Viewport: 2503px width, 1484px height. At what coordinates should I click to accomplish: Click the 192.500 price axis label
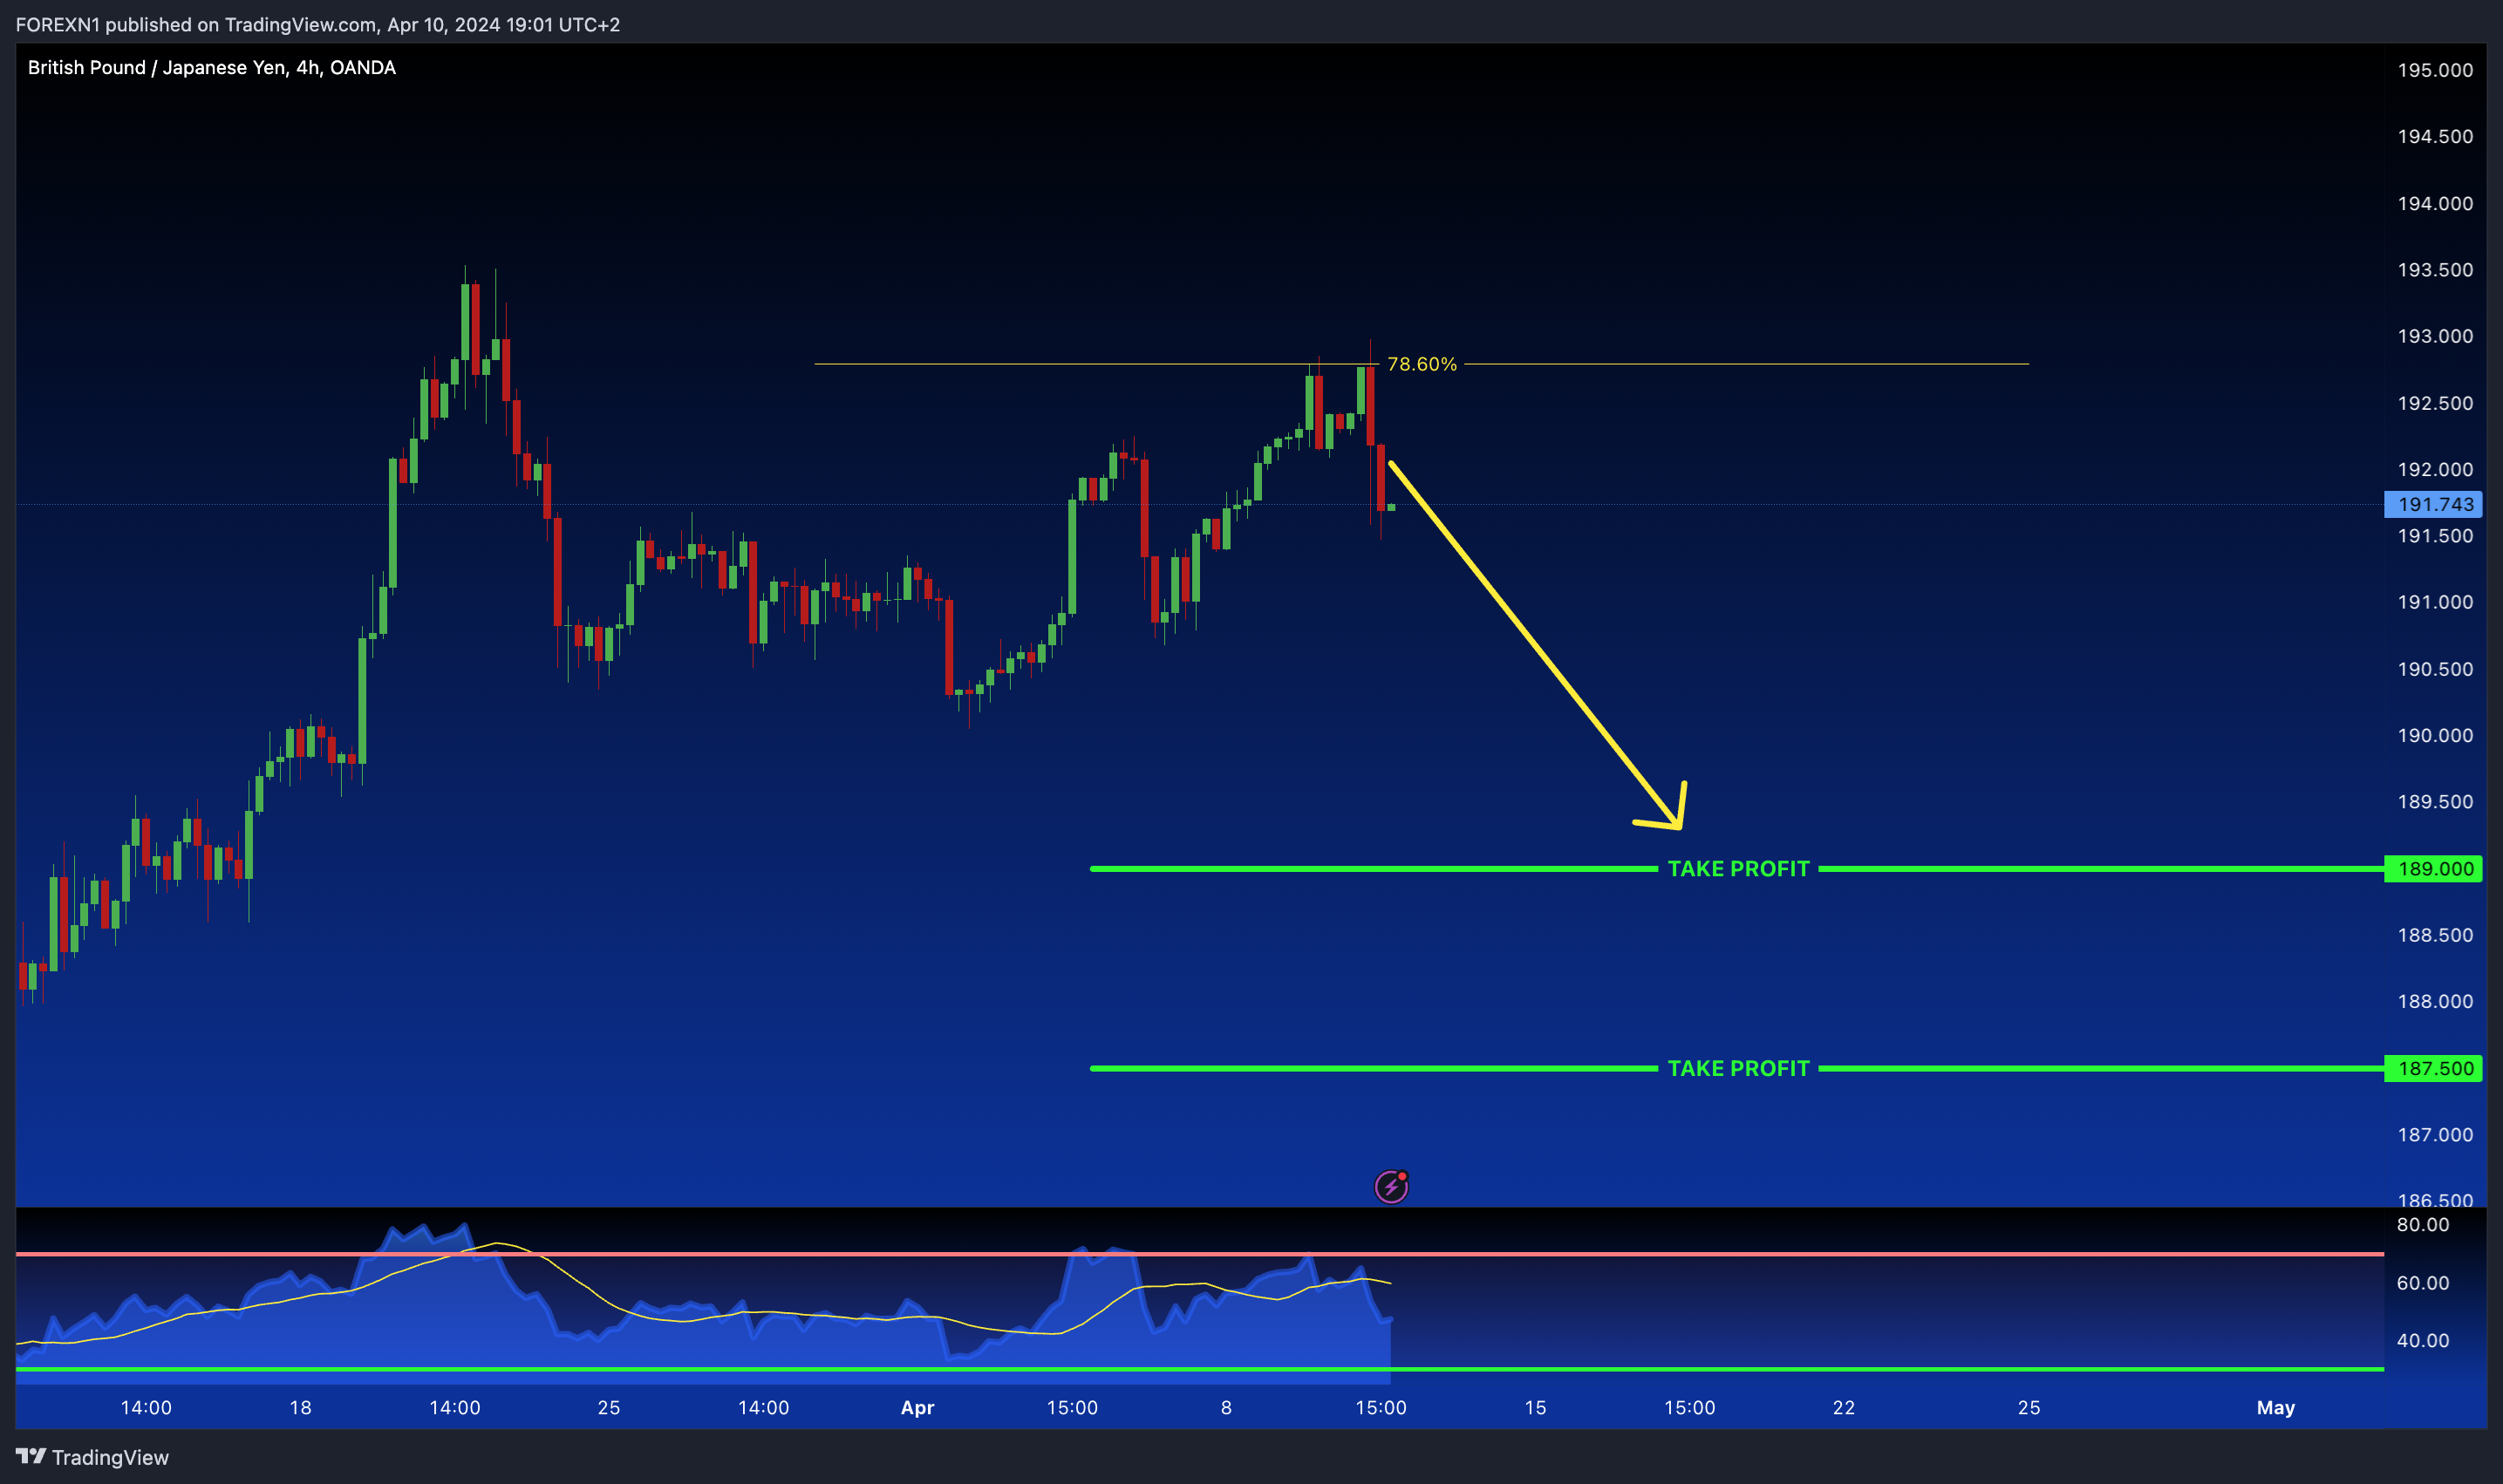pos(2435,403)
